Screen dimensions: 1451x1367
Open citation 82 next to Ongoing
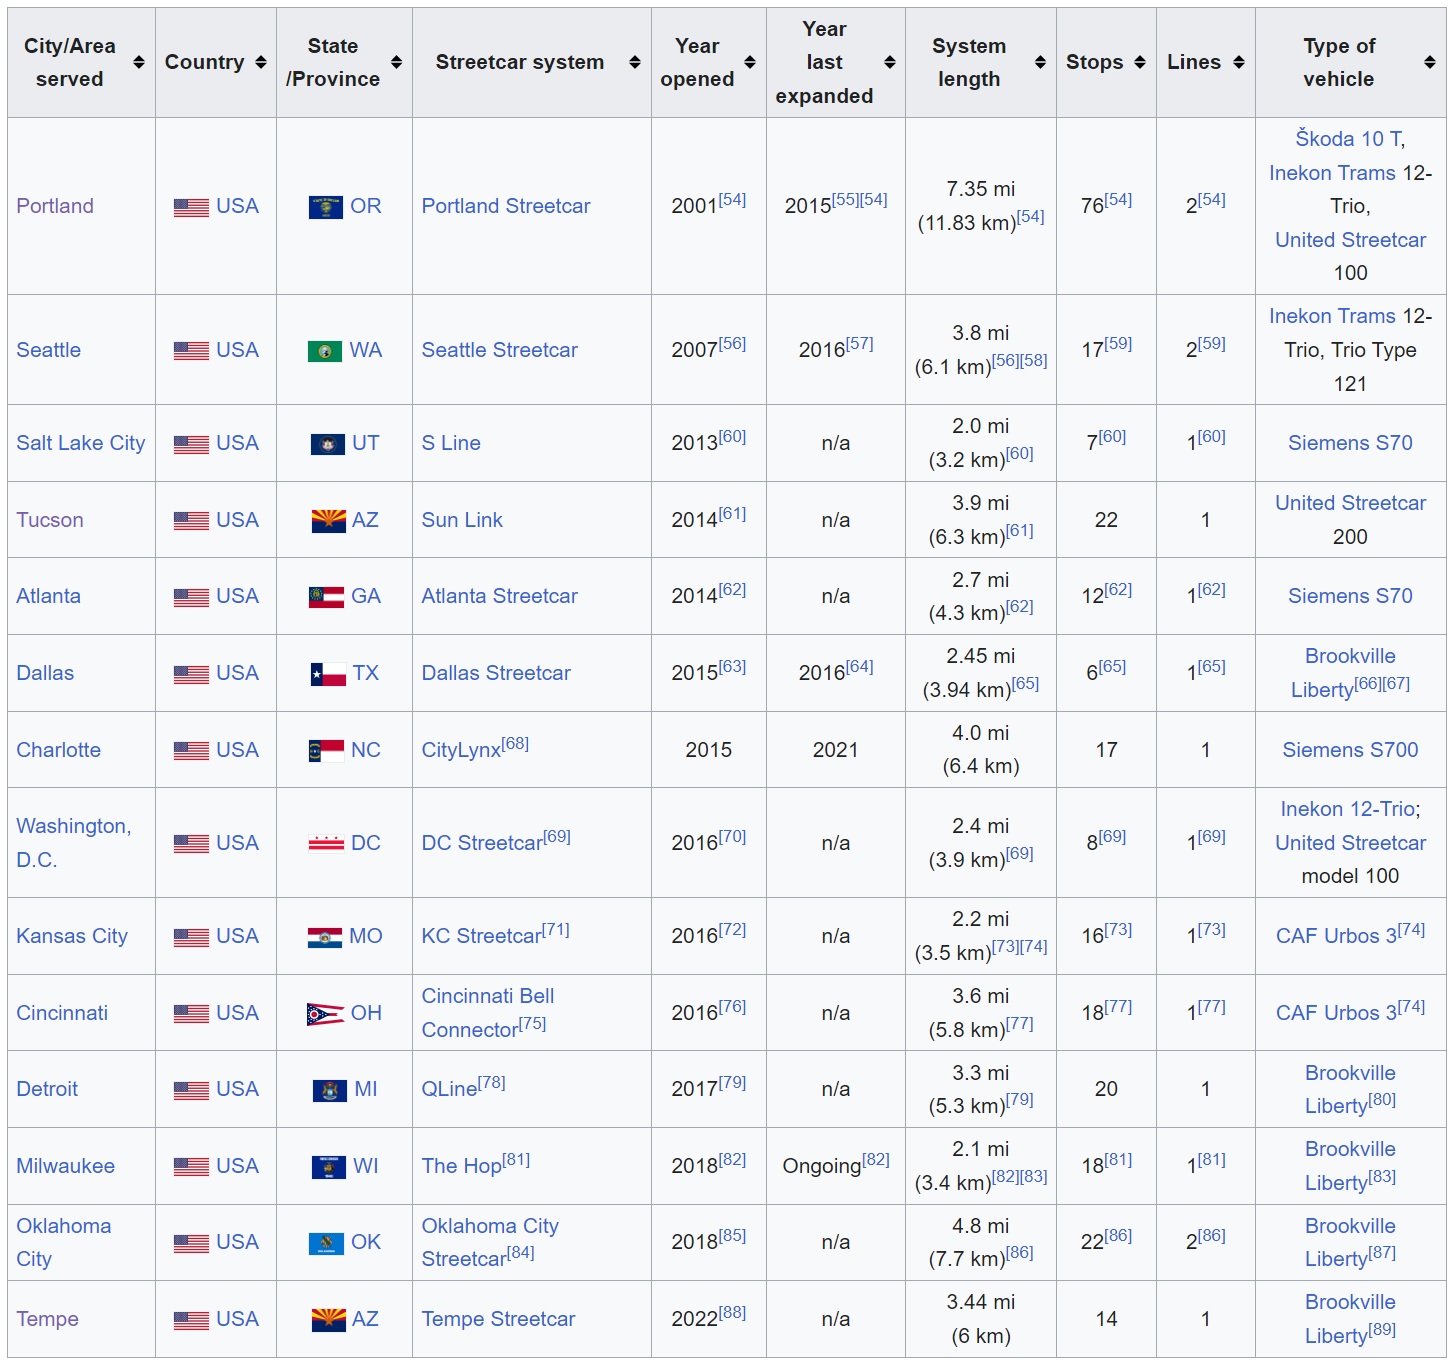875,1159
